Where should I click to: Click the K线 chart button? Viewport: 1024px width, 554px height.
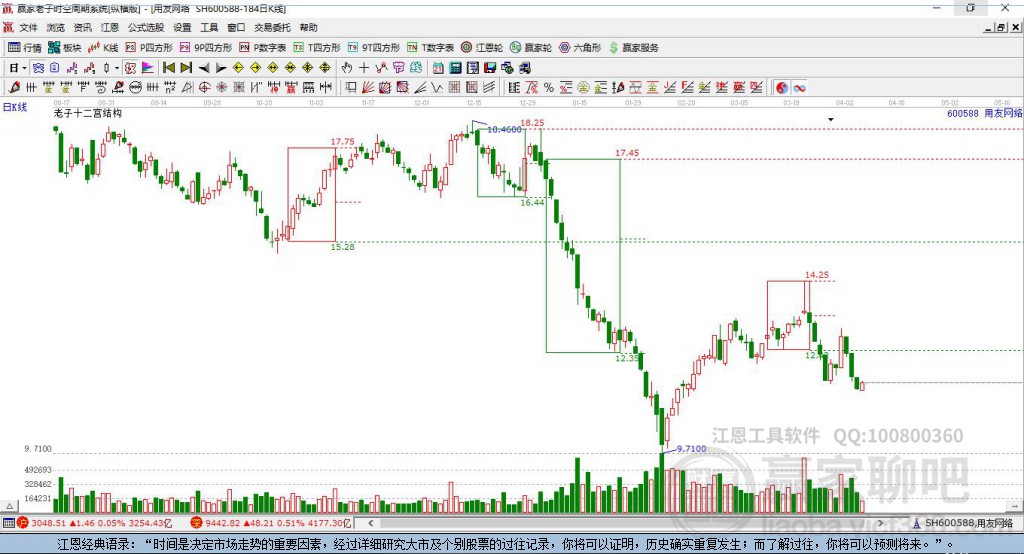pos(103,48)
